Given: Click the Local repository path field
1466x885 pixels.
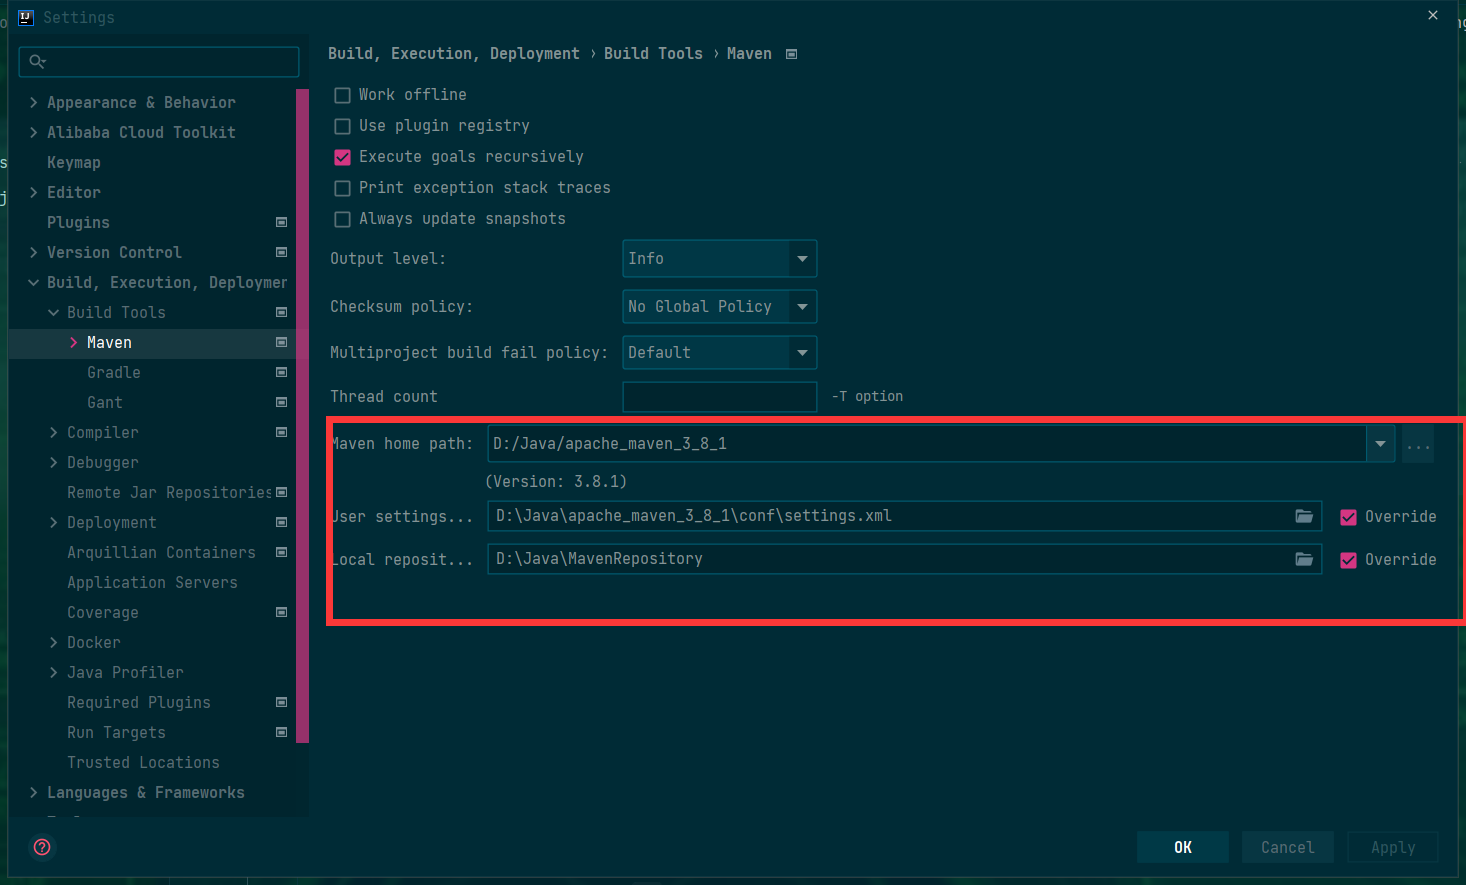Looking at the screenshot, I should (x=904, y=559).
